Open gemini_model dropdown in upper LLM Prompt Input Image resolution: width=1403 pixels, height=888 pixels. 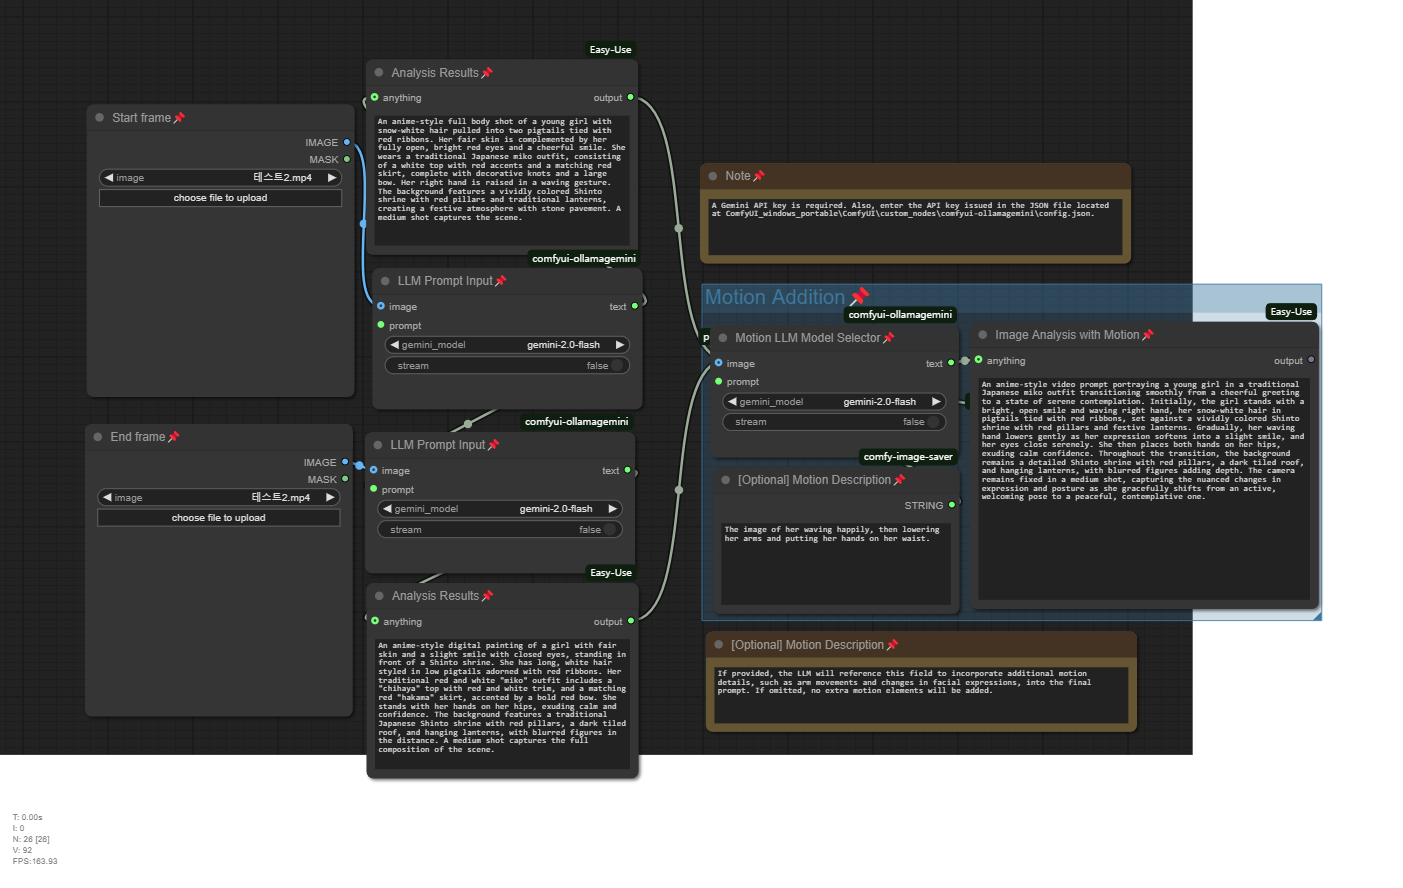507,345
